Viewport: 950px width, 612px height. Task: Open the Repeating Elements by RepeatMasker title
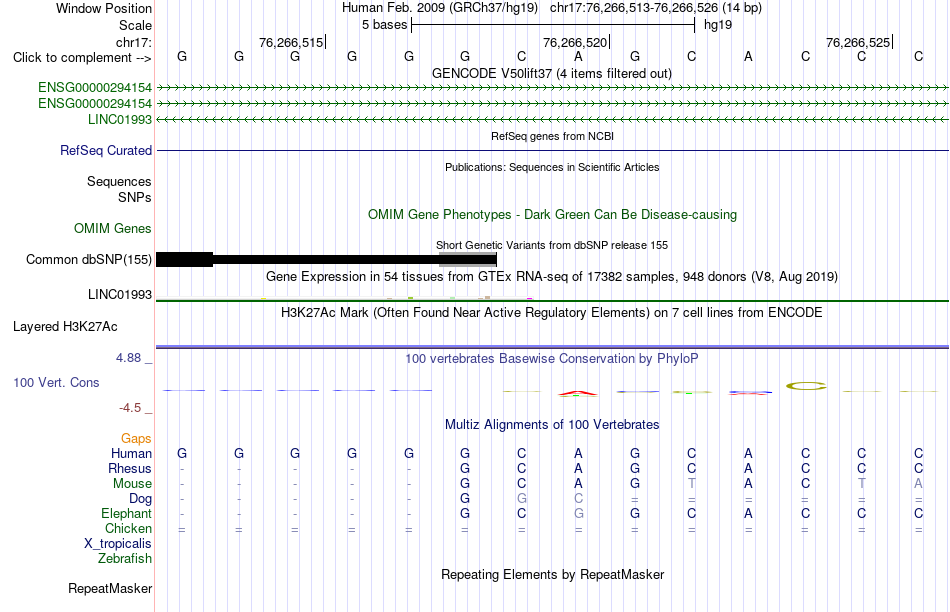coord(552,574)
